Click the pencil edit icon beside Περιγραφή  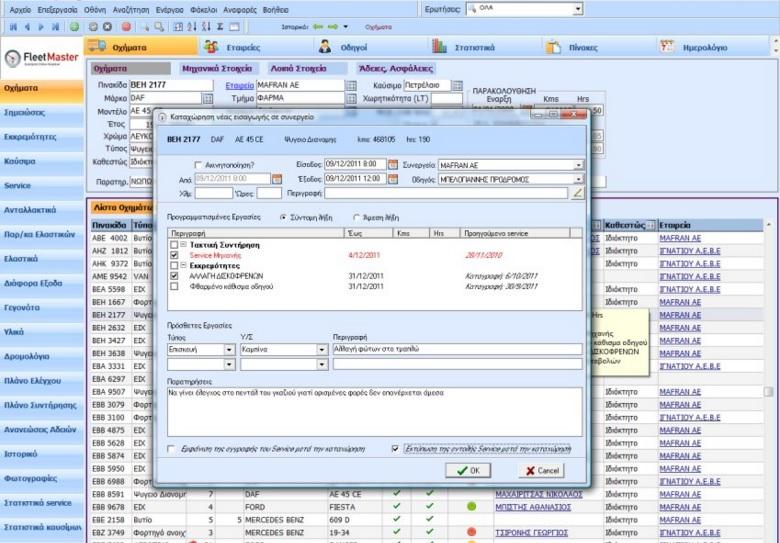coord(577,193)
